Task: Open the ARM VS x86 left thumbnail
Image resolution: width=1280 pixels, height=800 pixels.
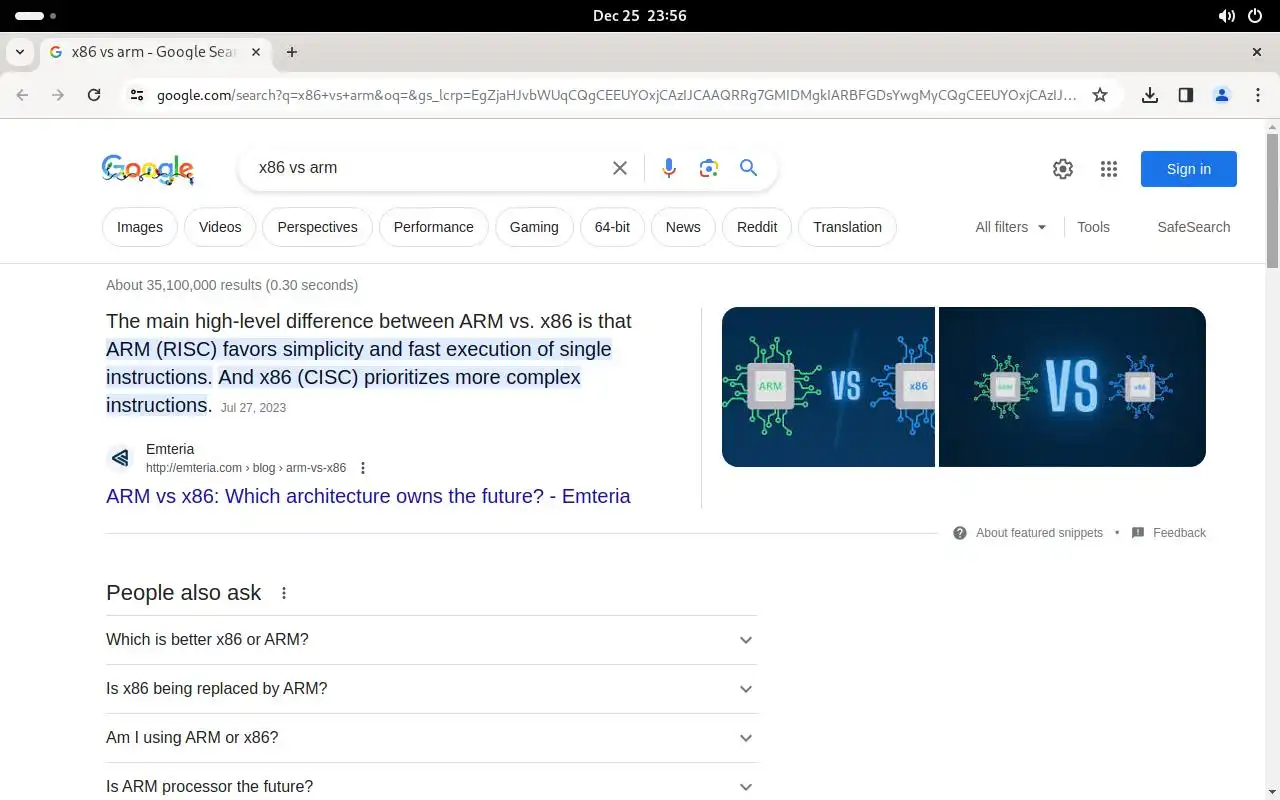Action: (x=828, y=387)
